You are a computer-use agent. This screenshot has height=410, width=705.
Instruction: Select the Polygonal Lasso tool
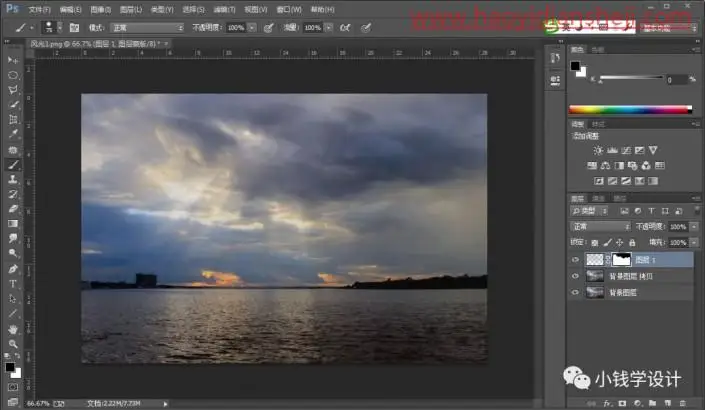(13, 90)
